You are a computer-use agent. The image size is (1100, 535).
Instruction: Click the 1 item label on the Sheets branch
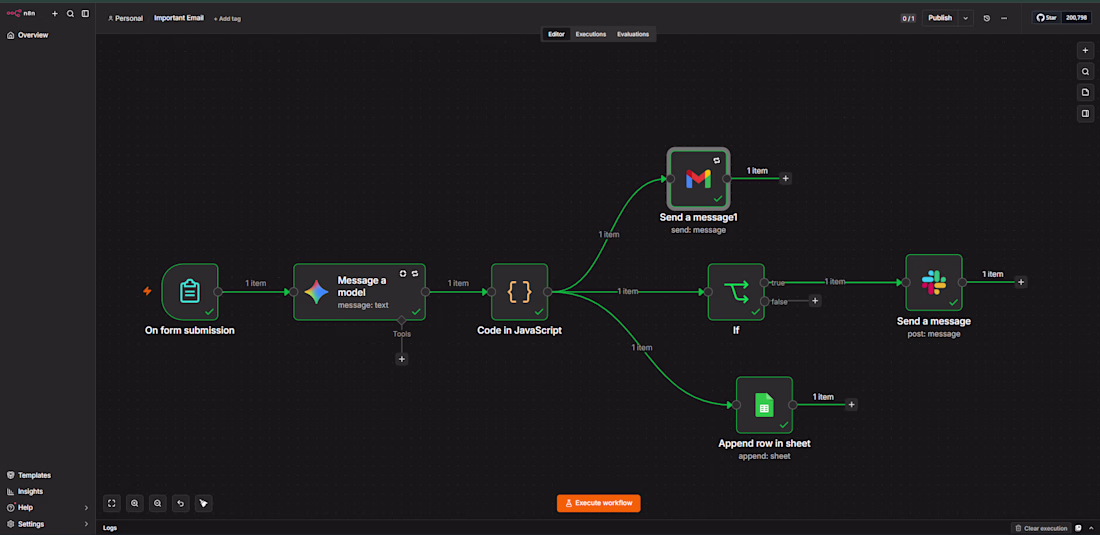642,347
